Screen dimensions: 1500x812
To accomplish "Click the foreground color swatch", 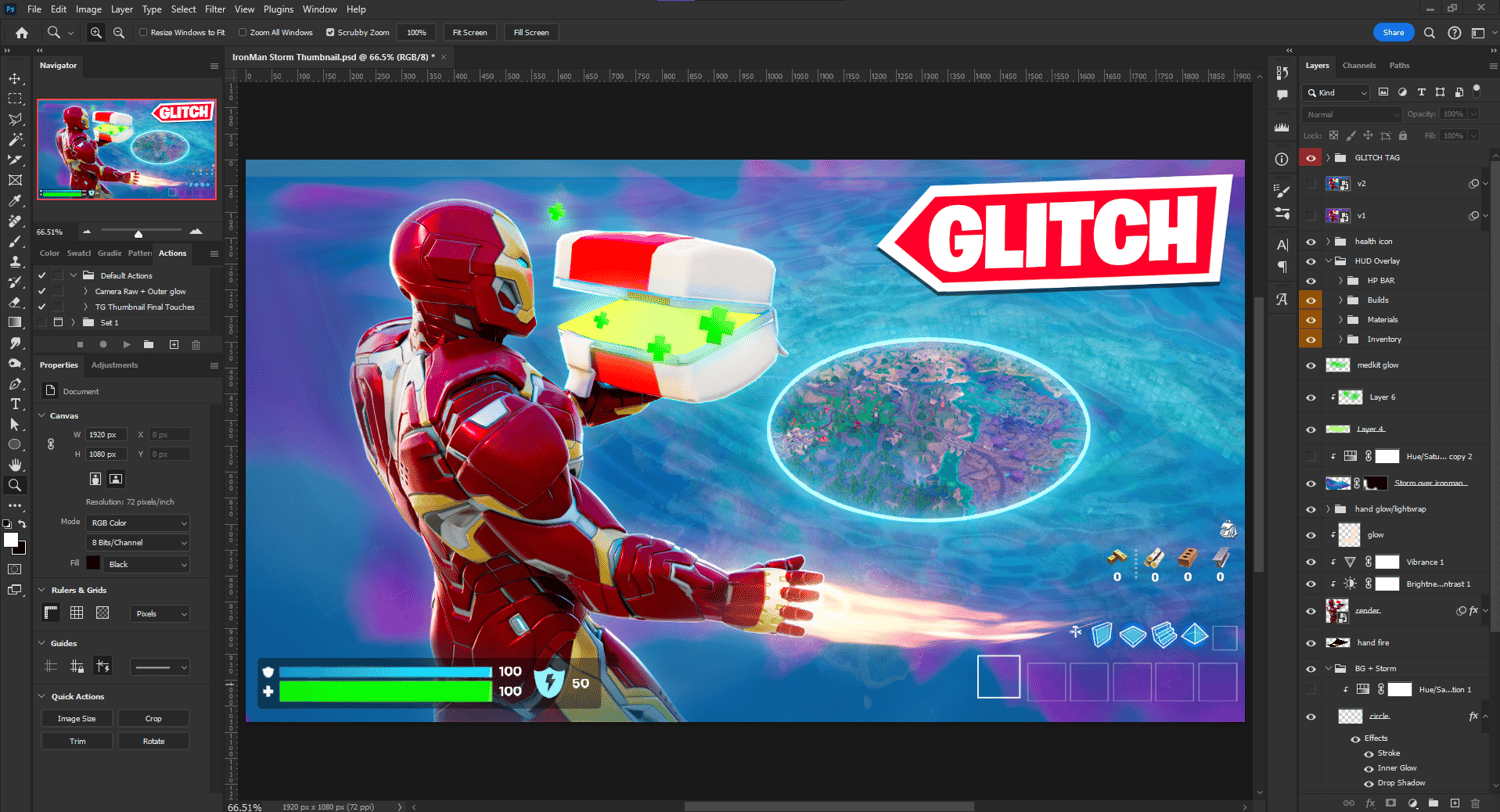I will [11, 540].
